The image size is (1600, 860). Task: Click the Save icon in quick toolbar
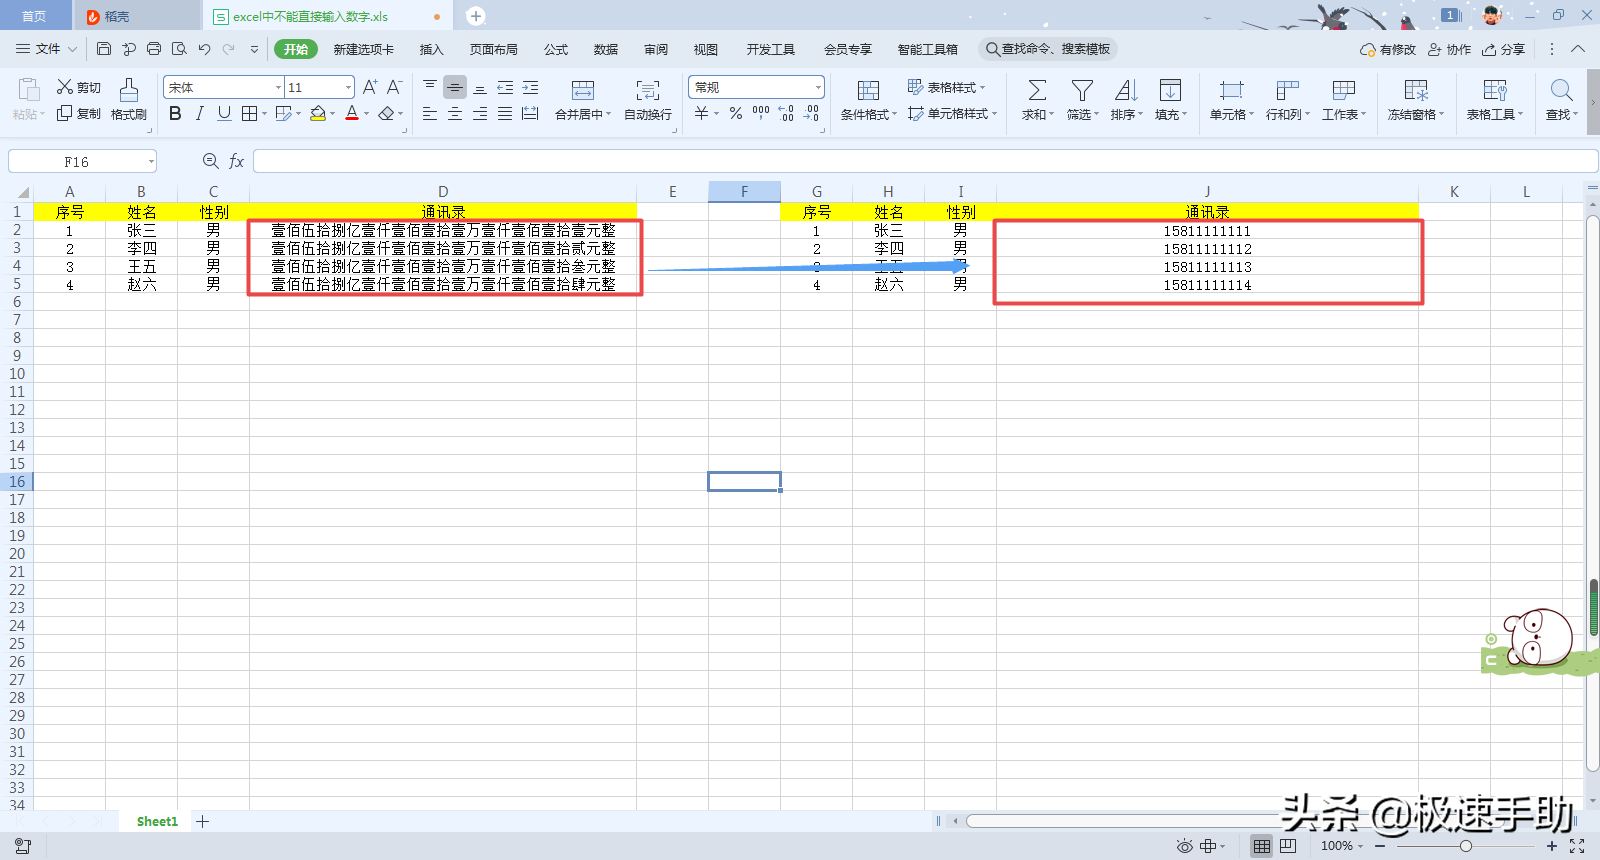point(104,48)
